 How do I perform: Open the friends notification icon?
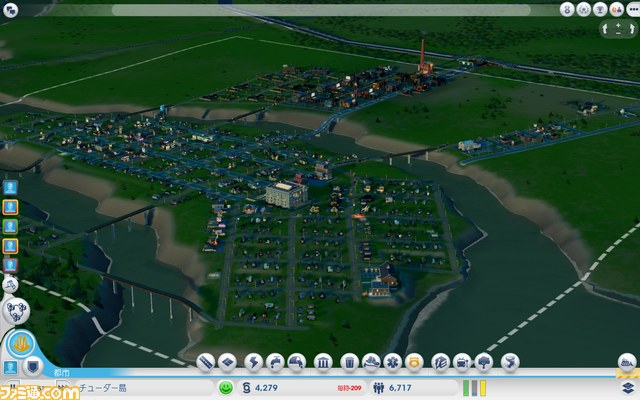(616, 9)
